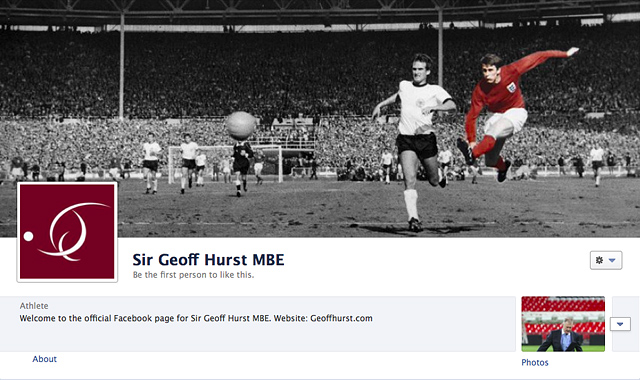The image size is (640, 380).
Task: Click the England crest on the red shirt
Action: click(x=511, y=87)
